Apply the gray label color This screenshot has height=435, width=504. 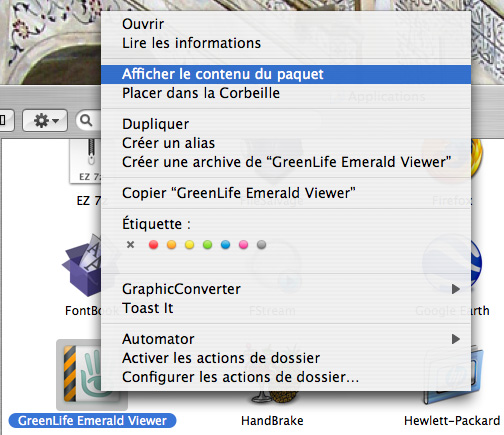coord(261,245)
